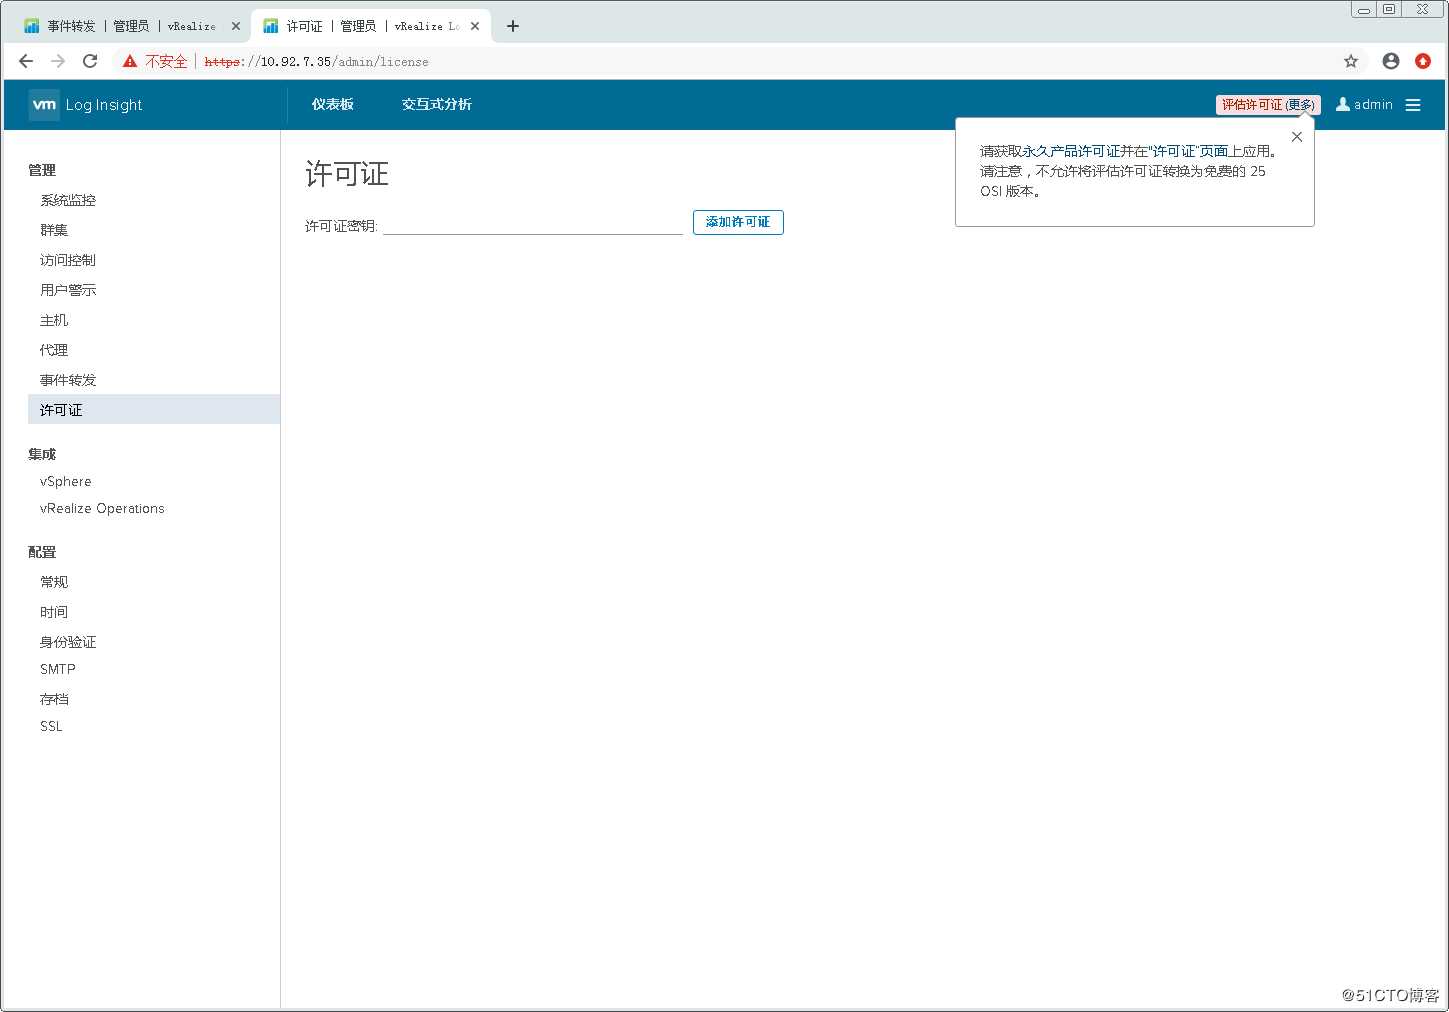This screenshot has height=1012, width=1449.
Task: Click the red browser update icon
Action: pyautogui.click(x=1423, y=61)
